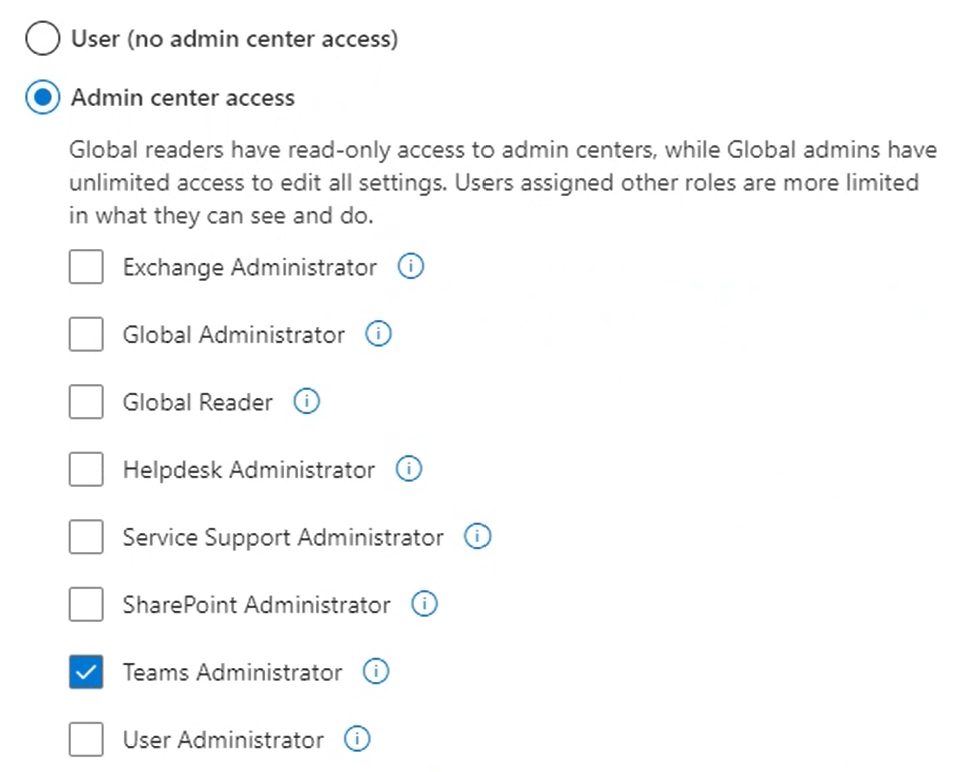The width and height of the screenshot is (966, 772).
Task: Select Admin center access radio button
Action: pos(43,98)
